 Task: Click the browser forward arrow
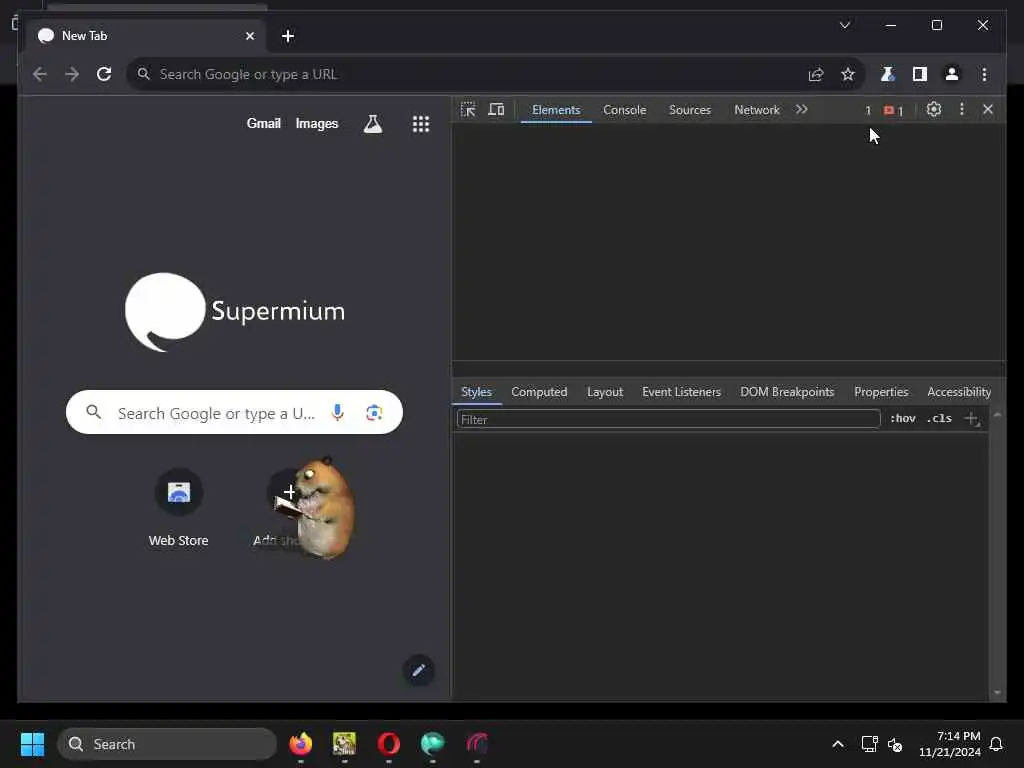(x=72, y=74)
